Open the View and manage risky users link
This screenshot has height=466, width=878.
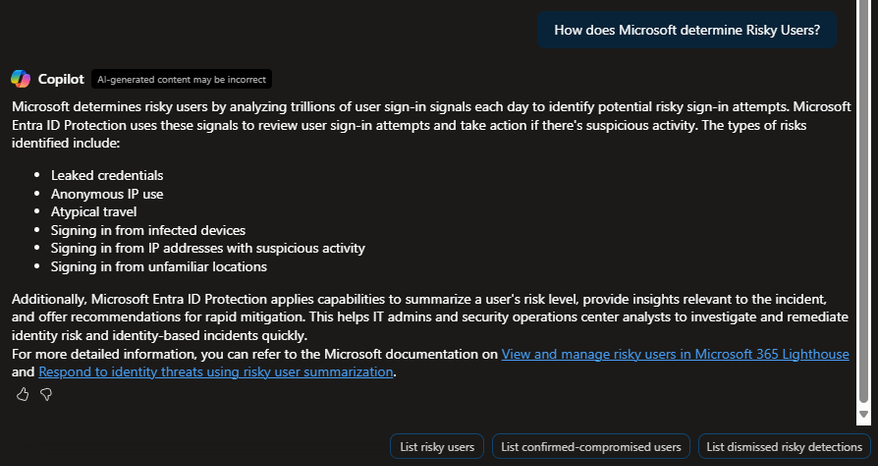coord(675,354)
